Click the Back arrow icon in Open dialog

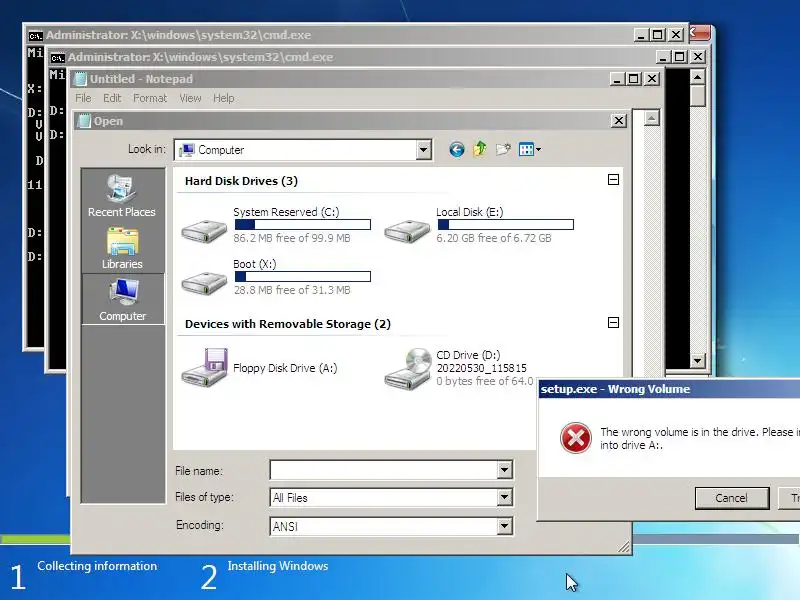click(457, 149)
